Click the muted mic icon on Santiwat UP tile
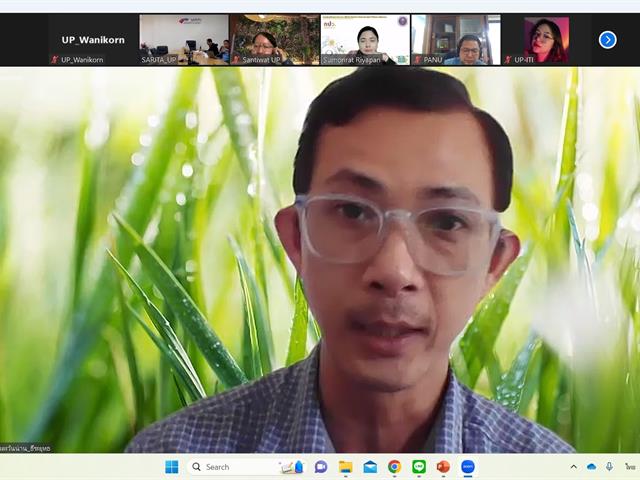The height and width of the screenshot is (480, 640). 236,60
